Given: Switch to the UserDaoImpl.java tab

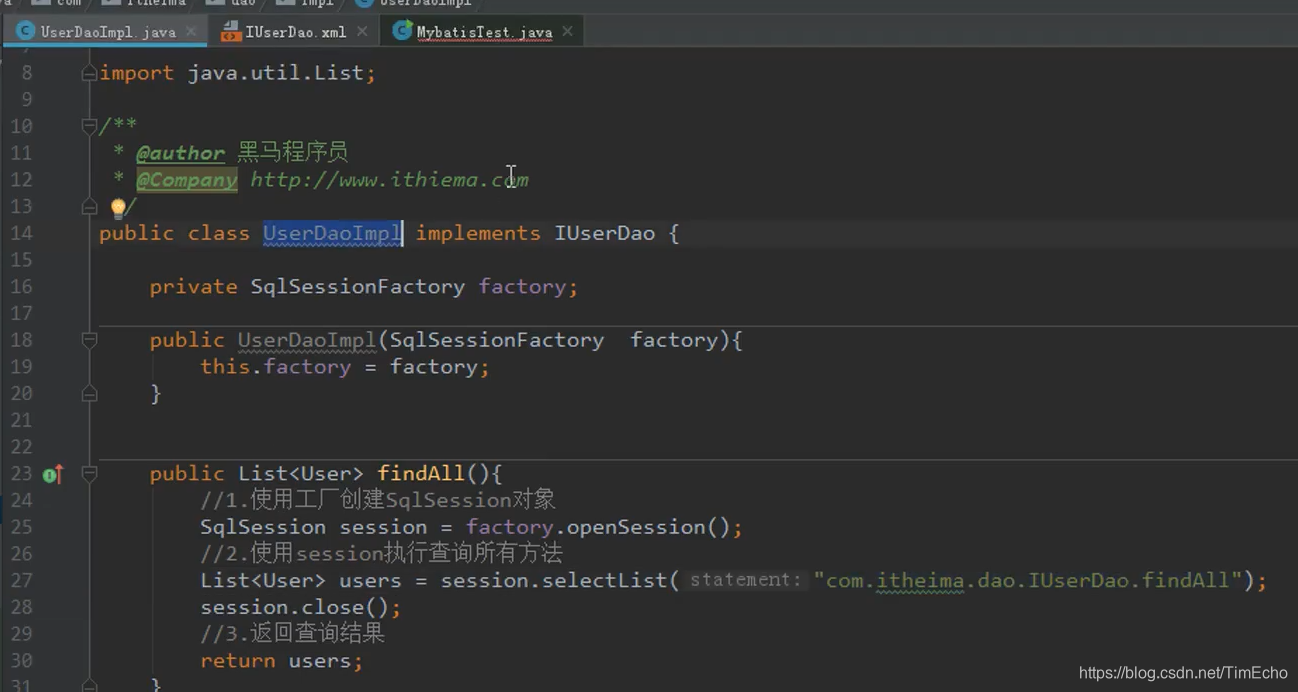Looking at the screenshot, I should [x=108, y=32].
